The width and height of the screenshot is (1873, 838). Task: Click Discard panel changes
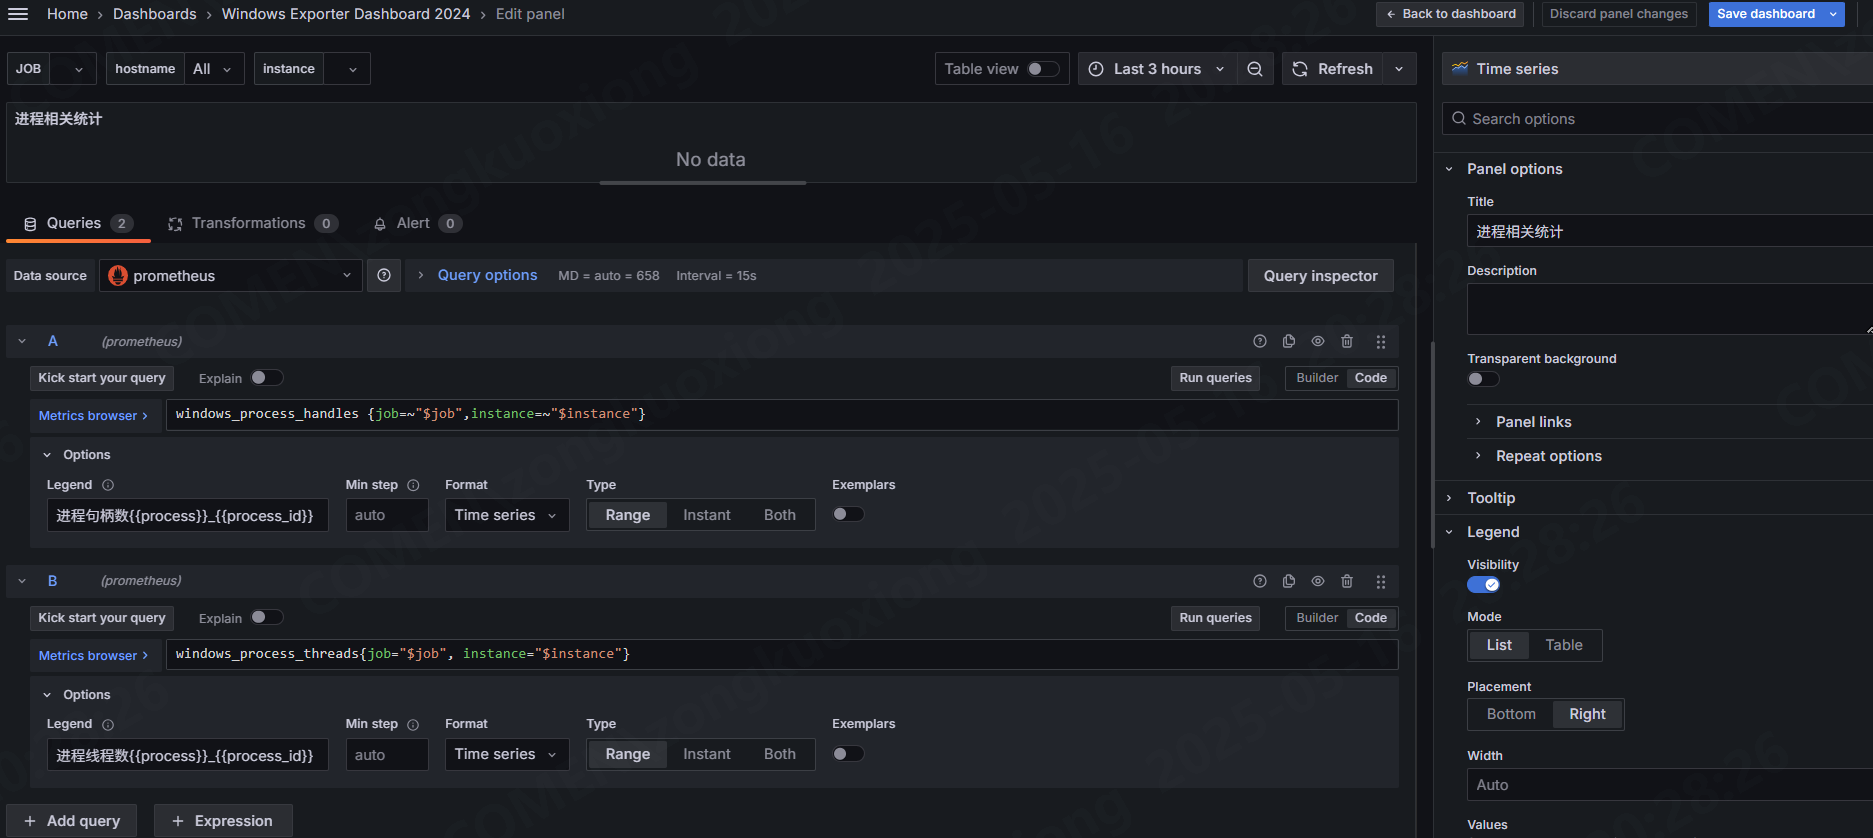(1618, 14)
